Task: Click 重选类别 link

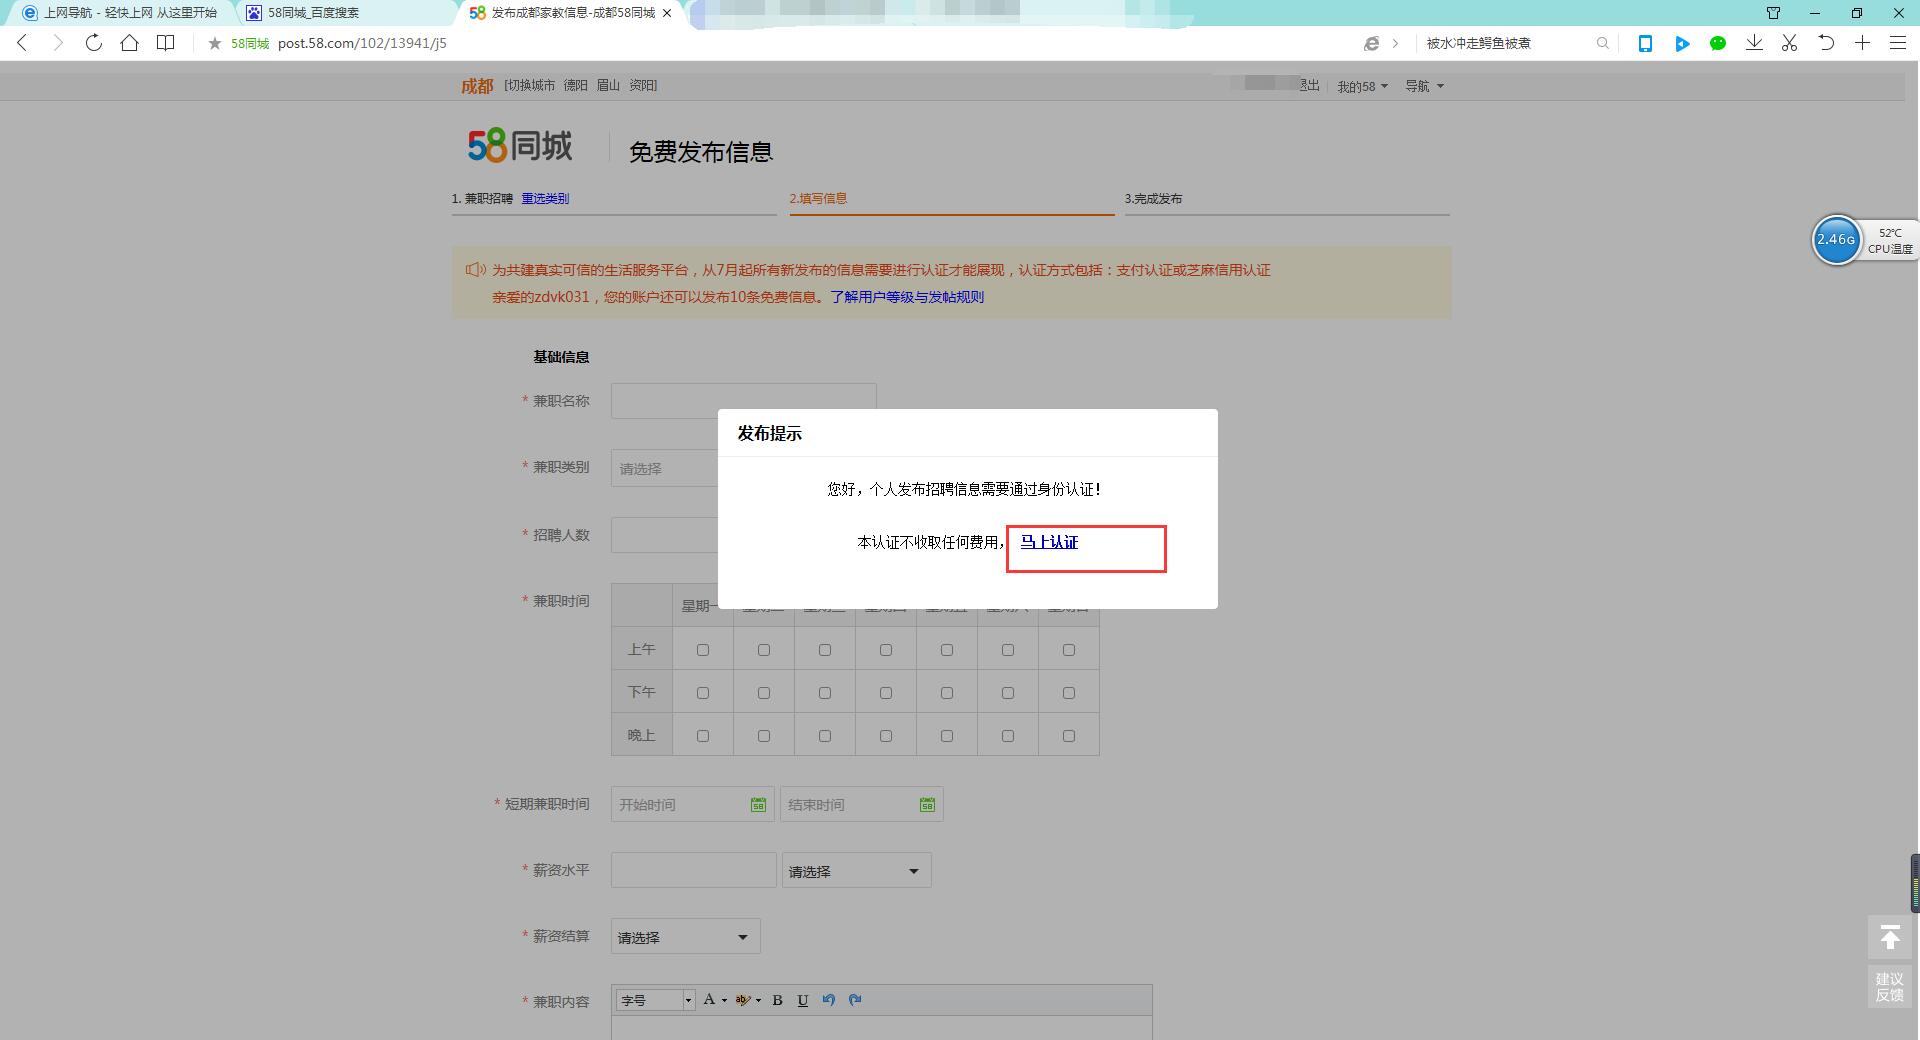Action: tap(545, 198)
